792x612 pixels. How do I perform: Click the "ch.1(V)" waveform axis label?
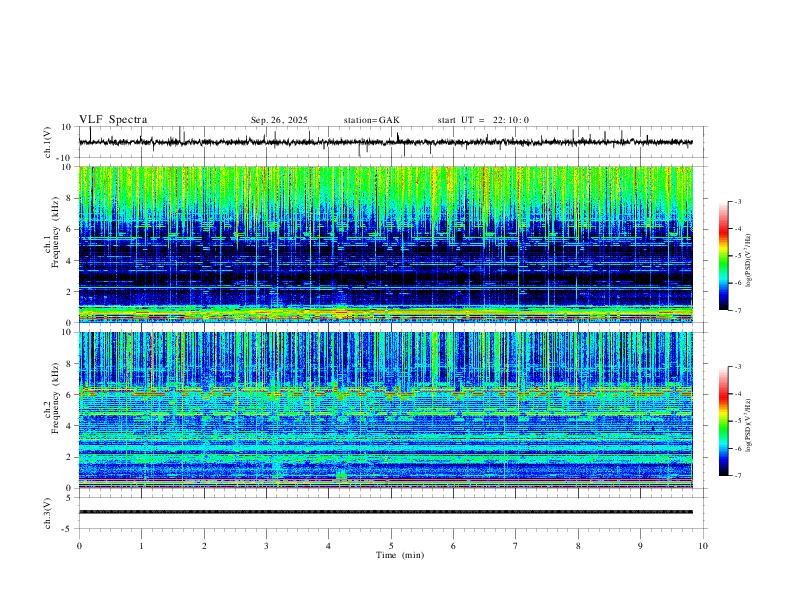point(48,142)
